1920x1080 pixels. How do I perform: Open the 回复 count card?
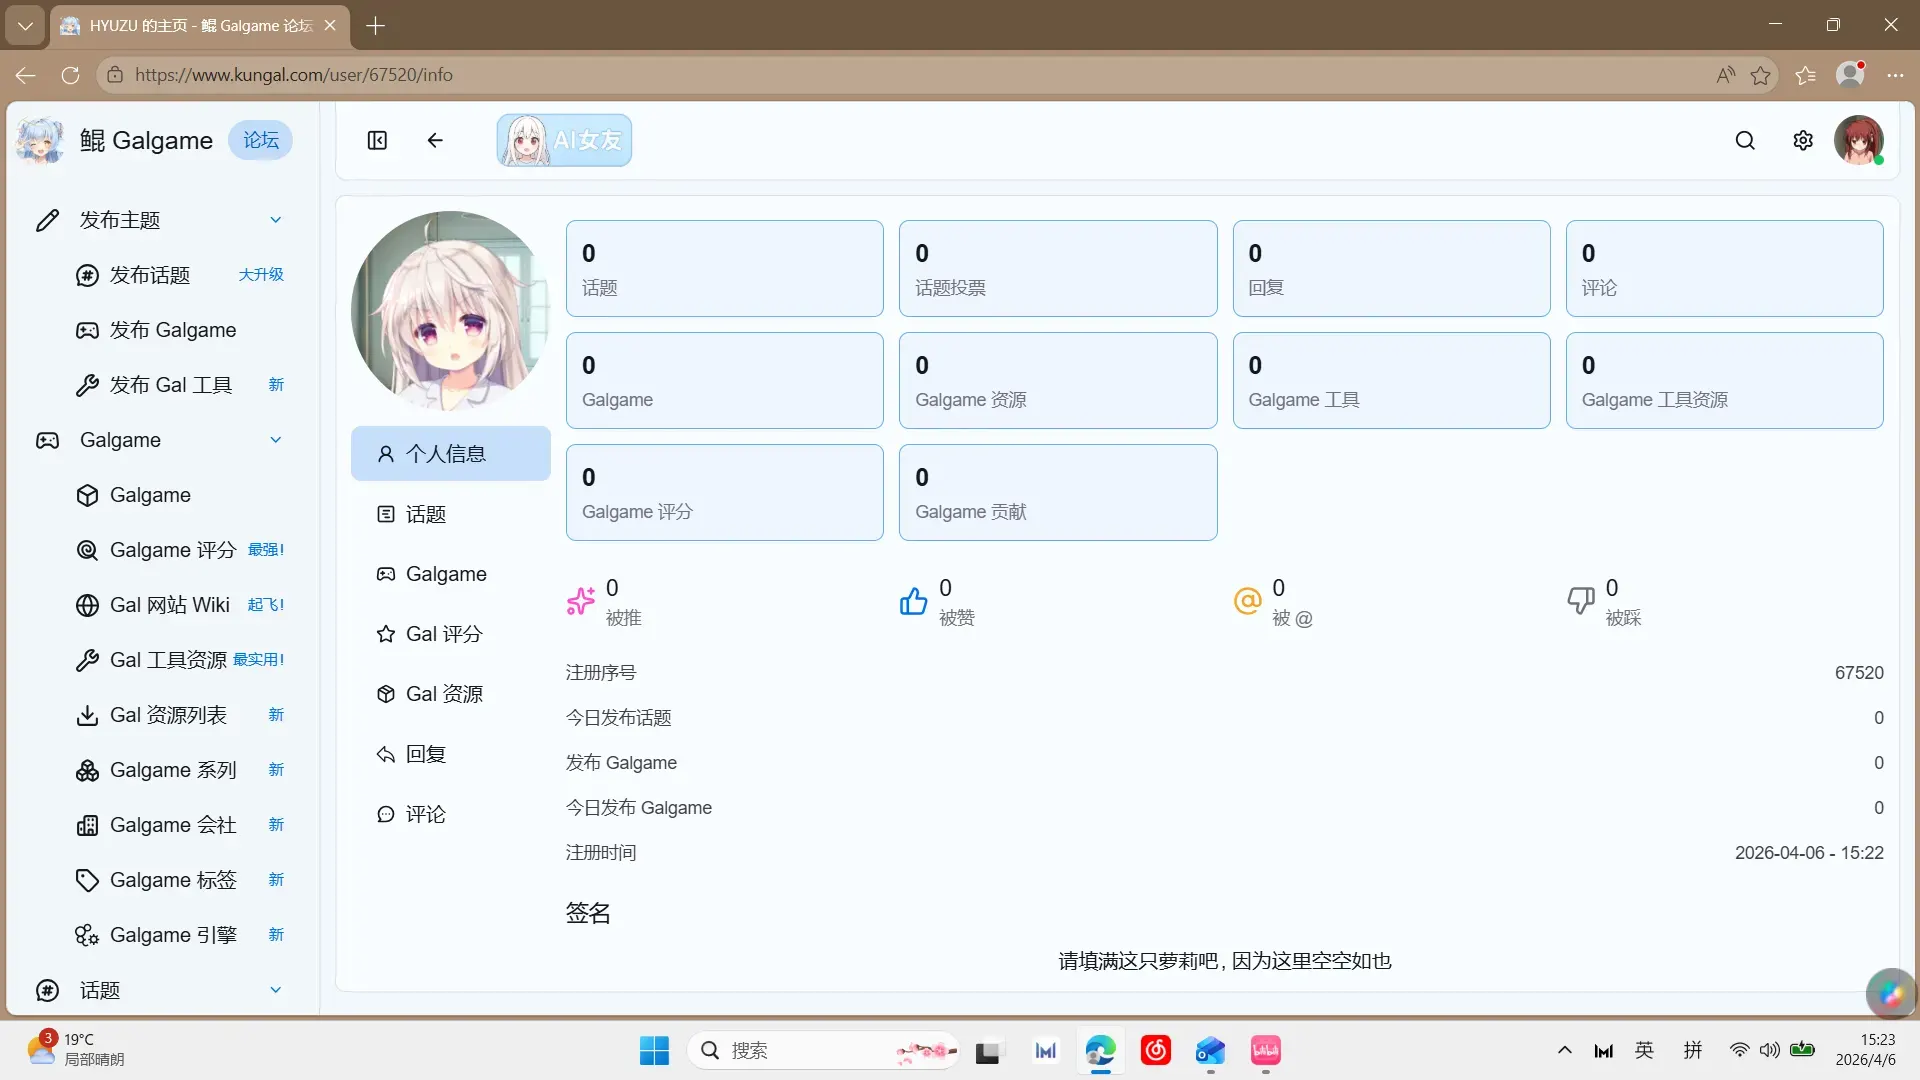click(x=1391, y=269)
